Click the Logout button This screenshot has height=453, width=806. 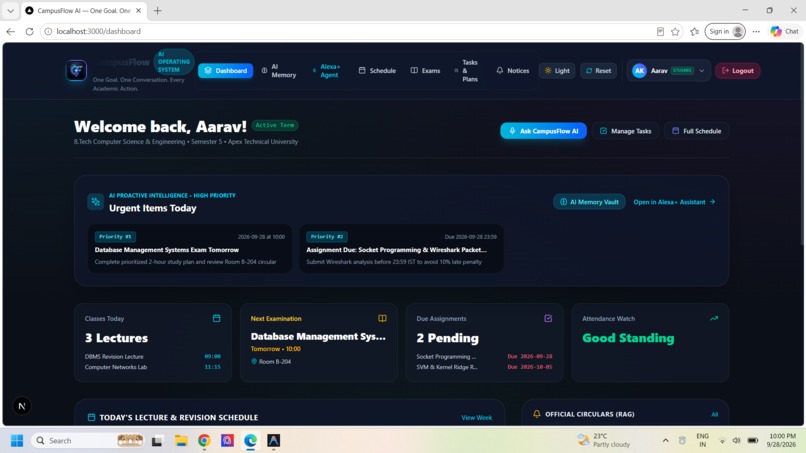(738, 70)
